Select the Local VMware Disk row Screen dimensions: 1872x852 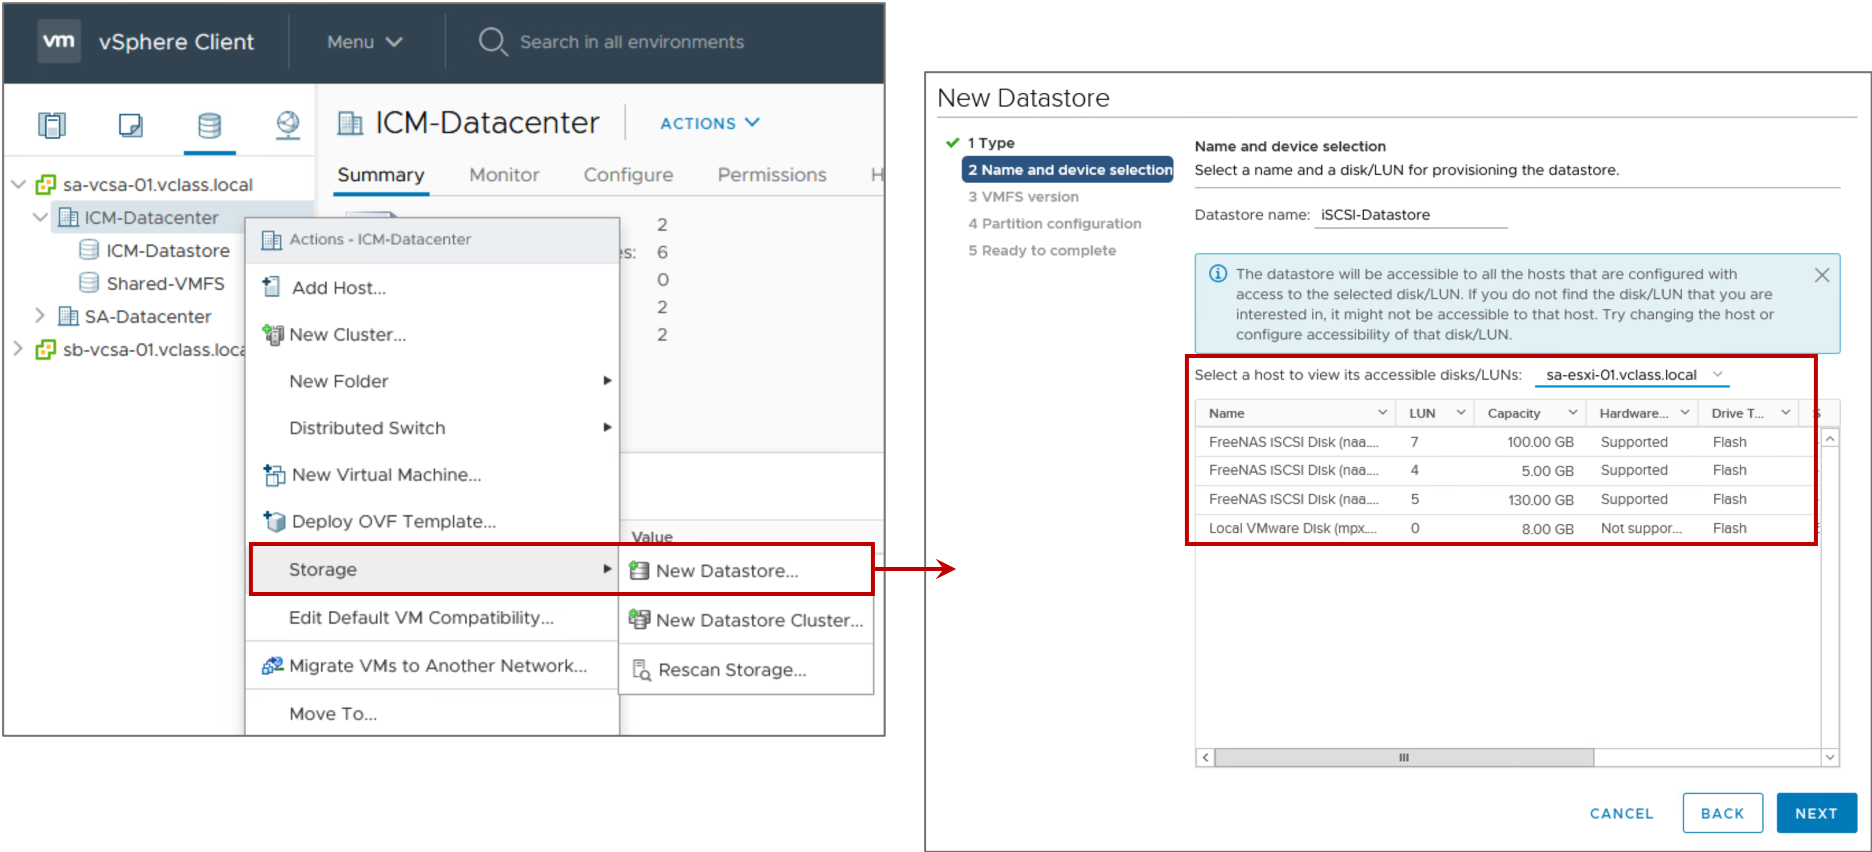coord(1506,528)
